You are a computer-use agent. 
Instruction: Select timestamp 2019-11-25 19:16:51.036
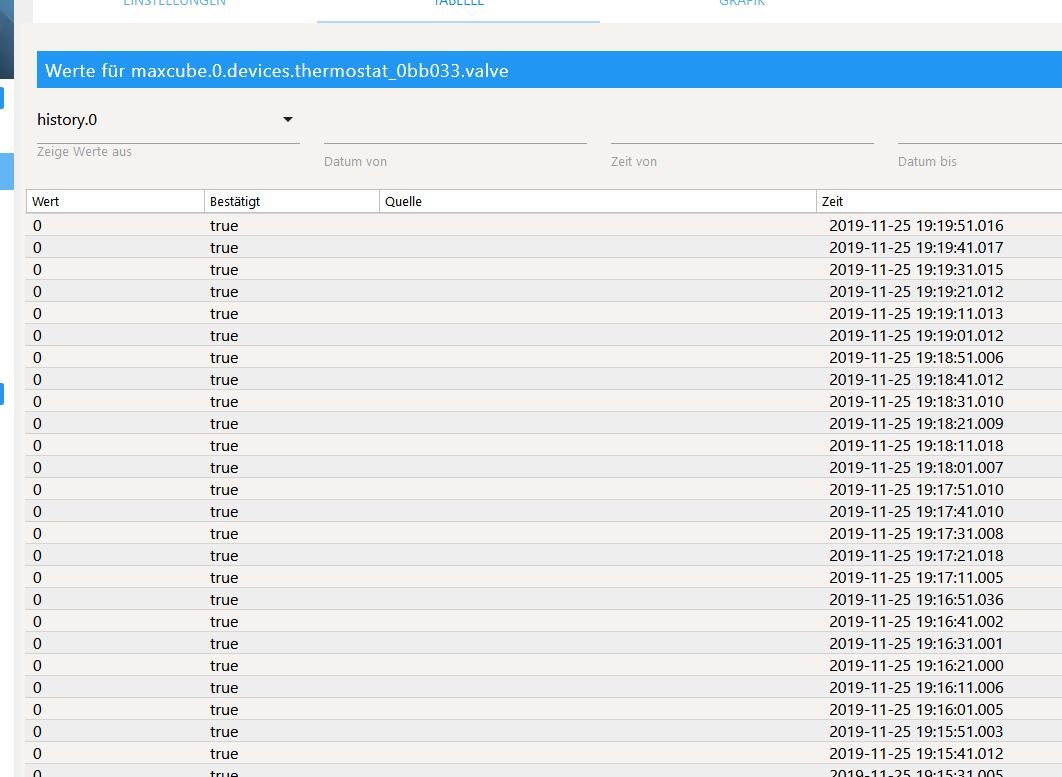[x=916, y=600]
